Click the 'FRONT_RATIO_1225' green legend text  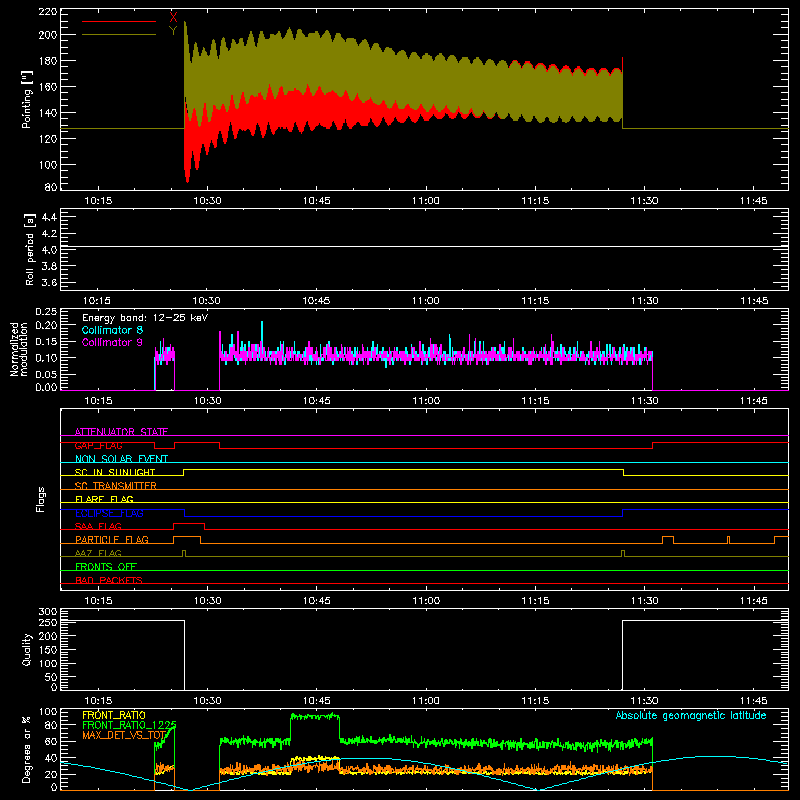point(130,725)
